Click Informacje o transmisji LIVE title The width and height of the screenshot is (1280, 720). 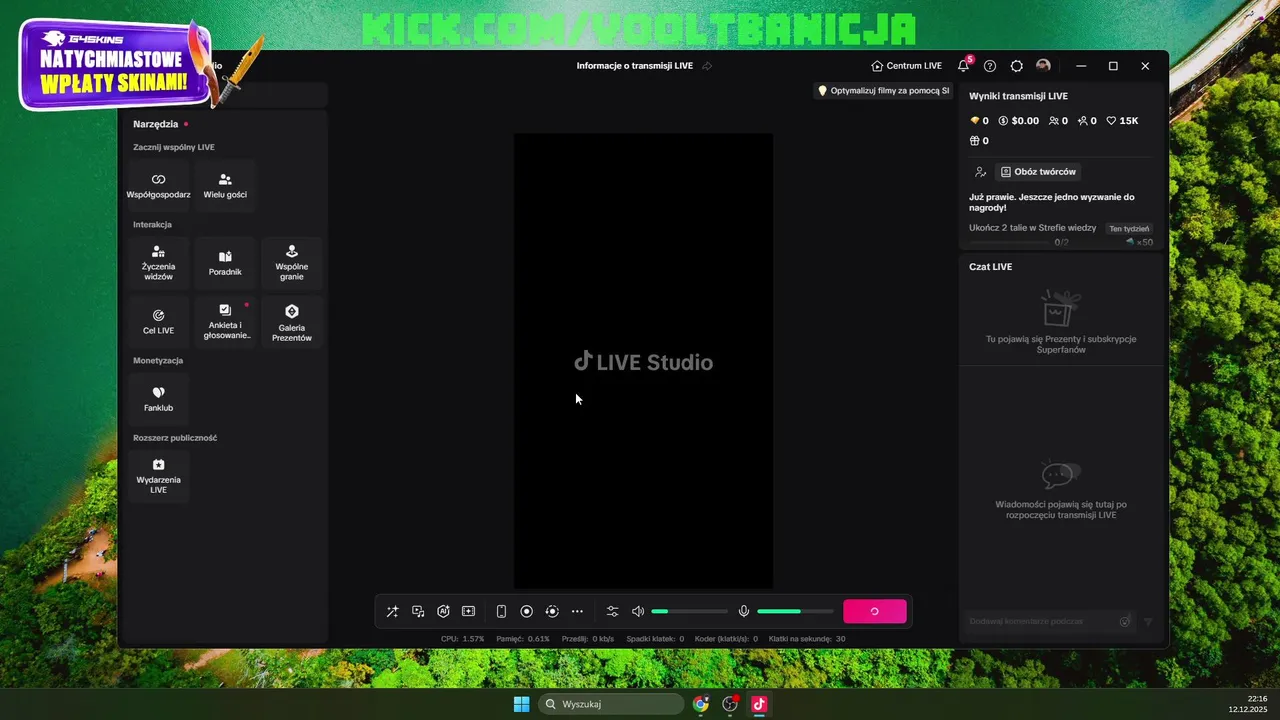point(634,66)
